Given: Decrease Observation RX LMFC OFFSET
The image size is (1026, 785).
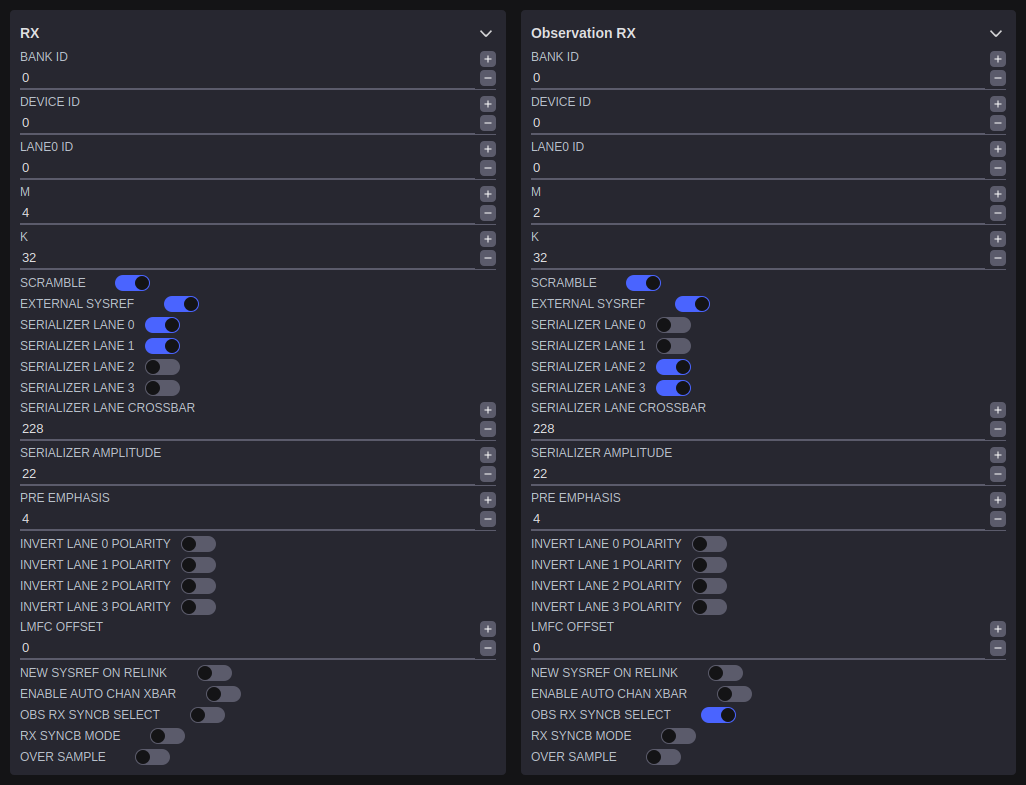Looking at the screenshot, I should [997, 648].
